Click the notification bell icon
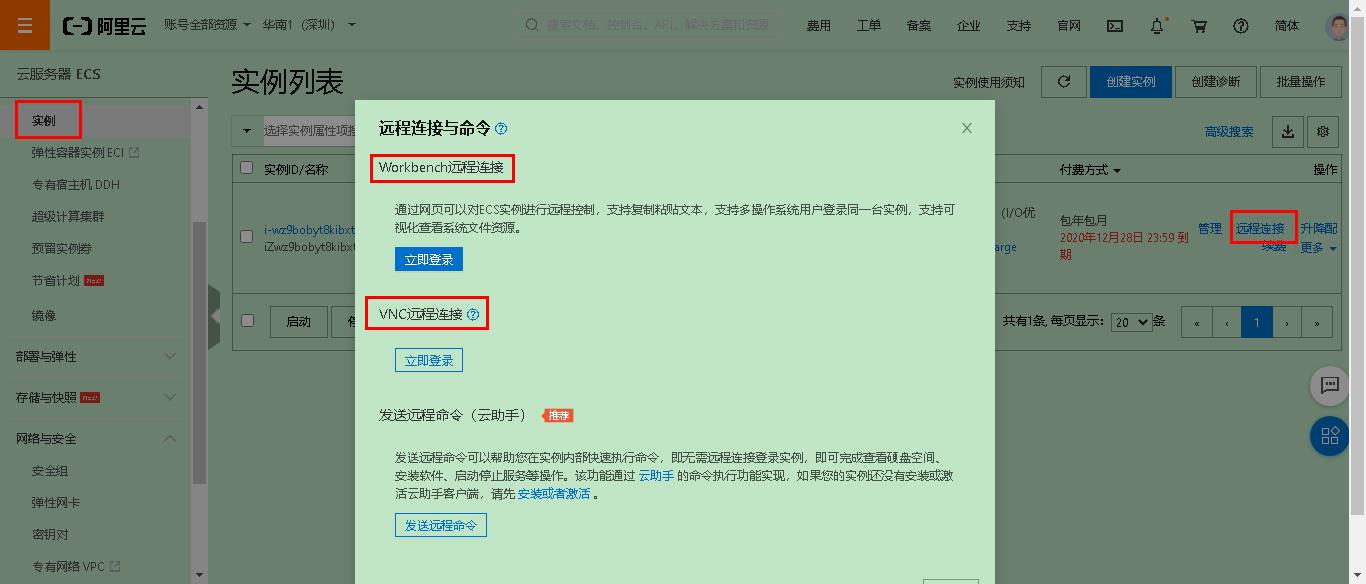 pos(1156,25)
